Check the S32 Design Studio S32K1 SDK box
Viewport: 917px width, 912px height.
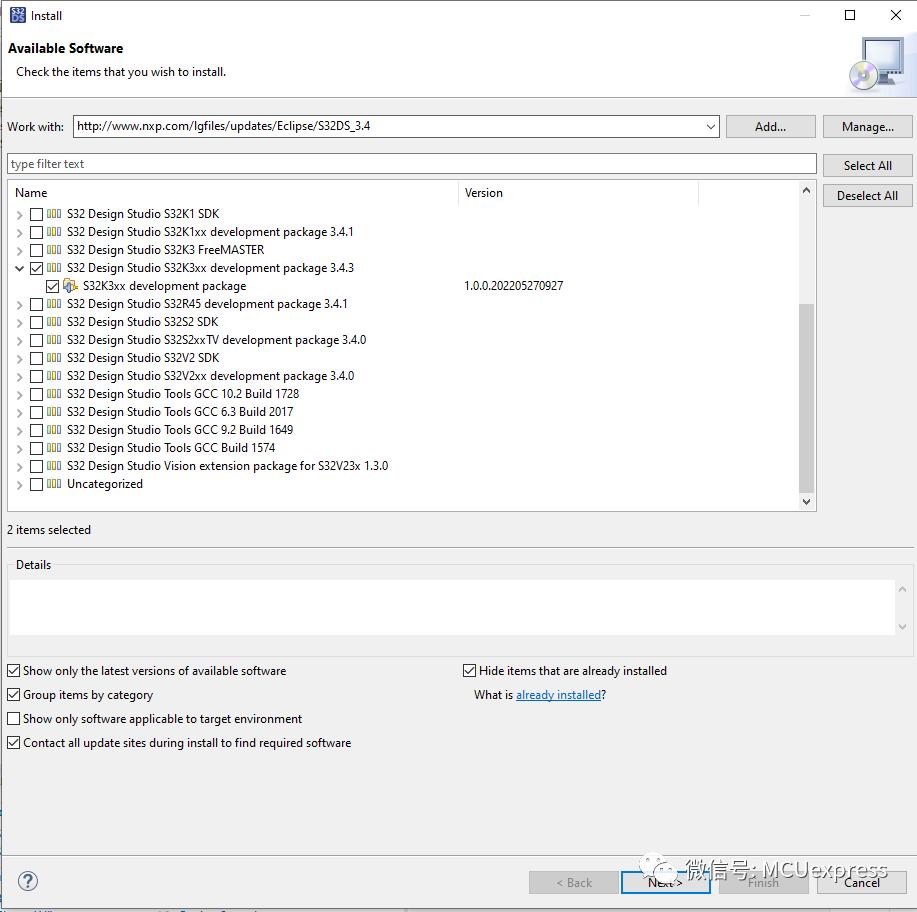[36, 214]
